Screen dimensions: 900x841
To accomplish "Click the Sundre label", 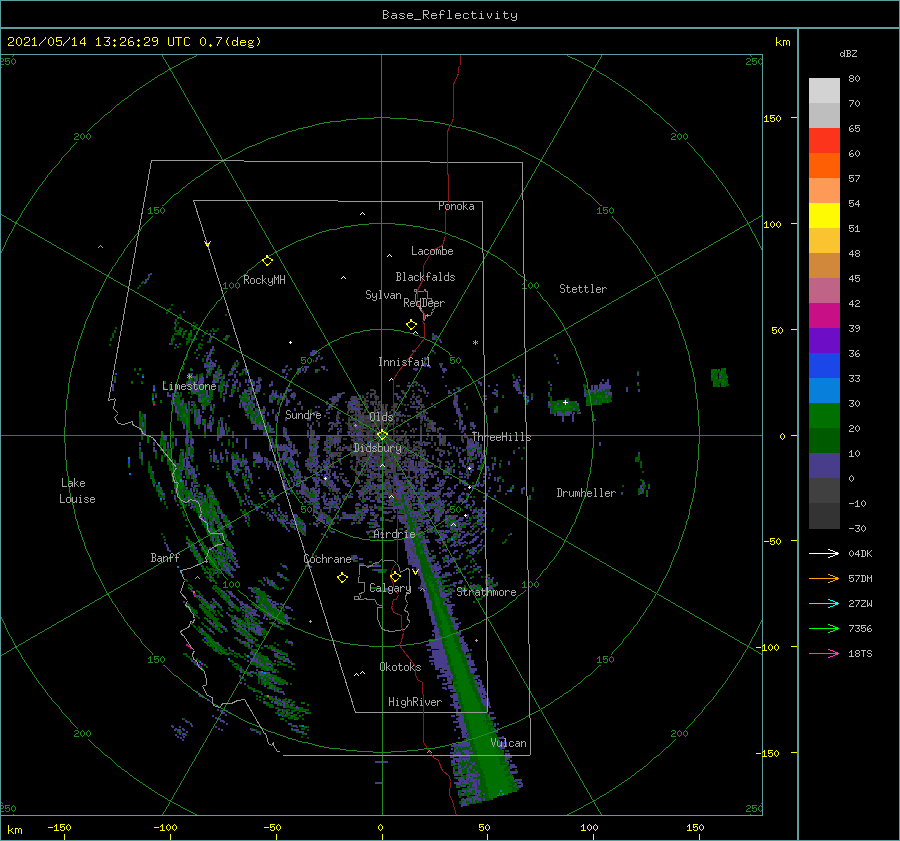I will click(x=303, y=414).
